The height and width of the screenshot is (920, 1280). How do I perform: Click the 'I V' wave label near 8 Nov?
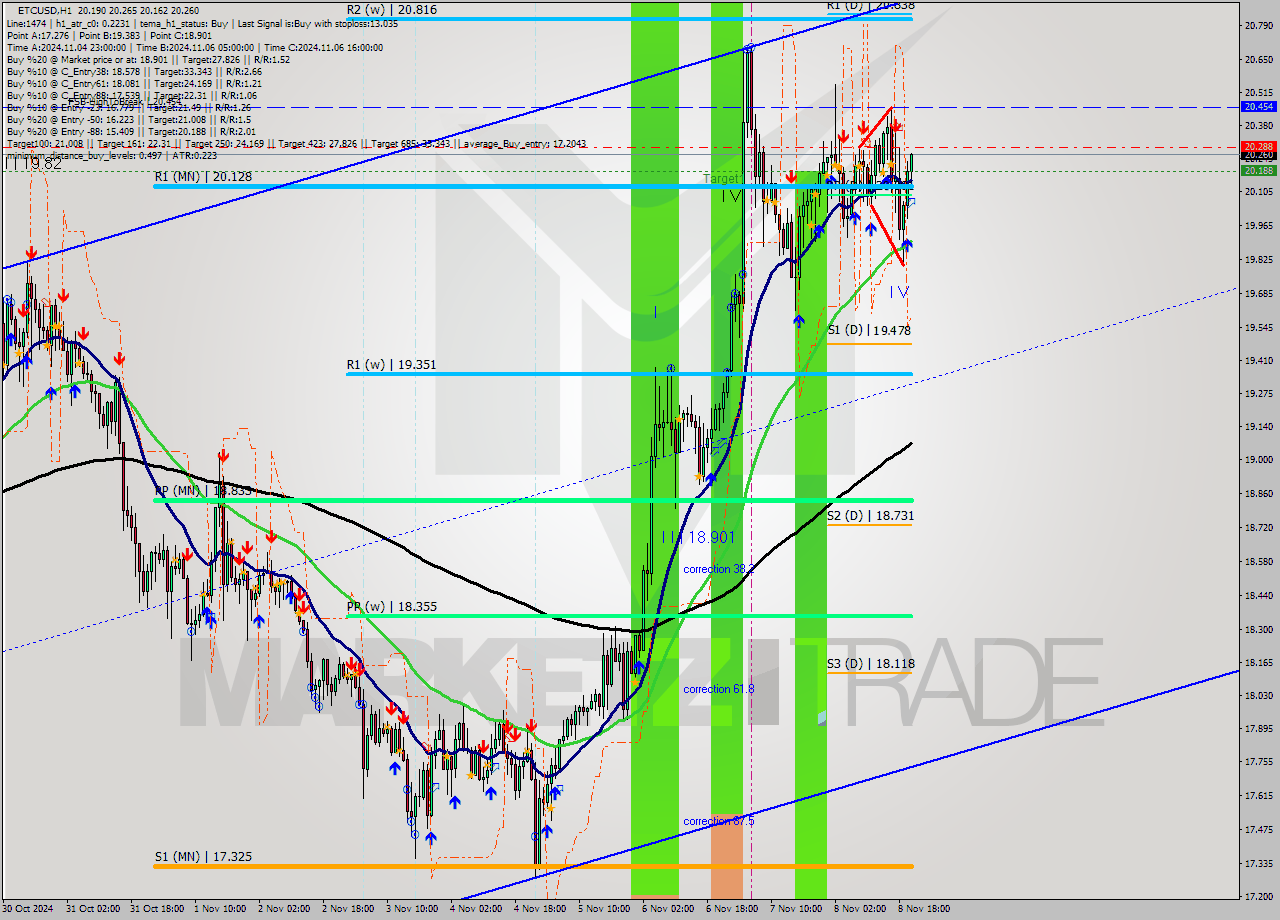pos(899,292)
